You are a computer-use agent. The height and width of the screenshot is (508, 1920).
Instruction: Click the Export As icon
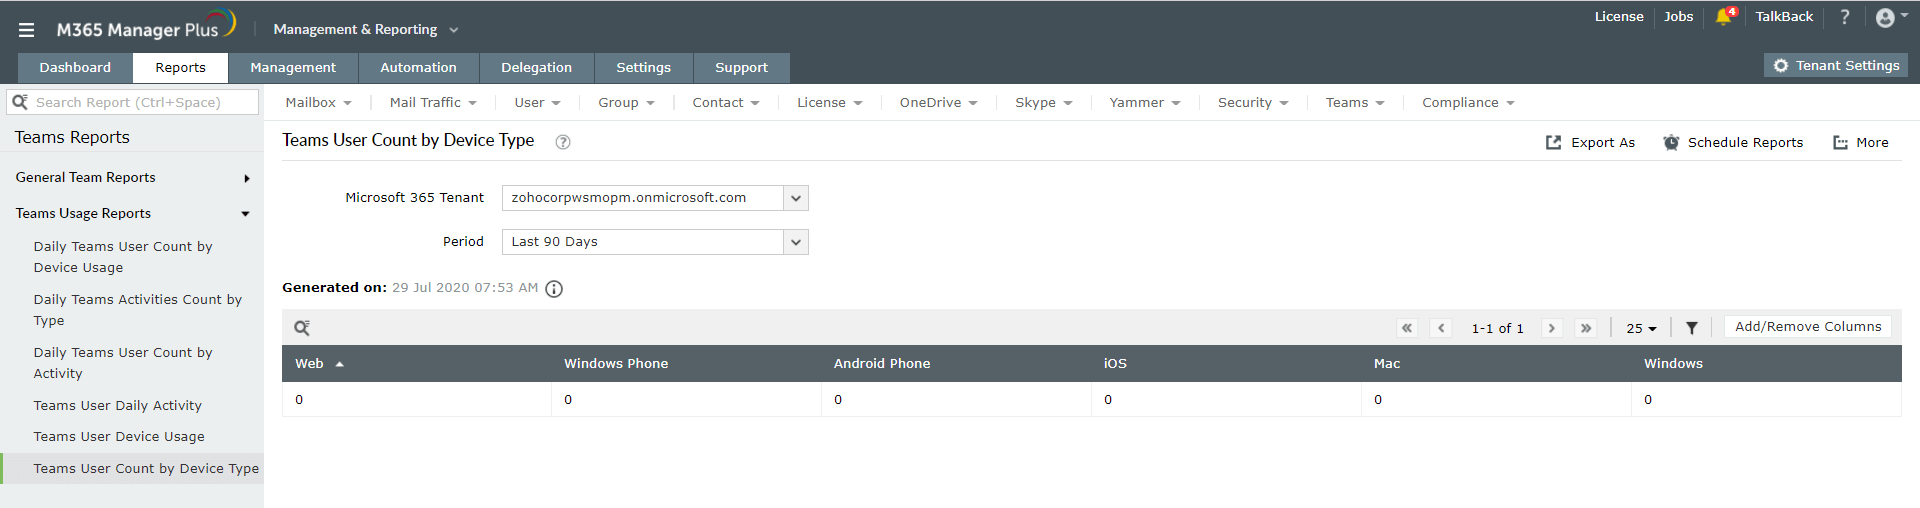click(1553, 143)
